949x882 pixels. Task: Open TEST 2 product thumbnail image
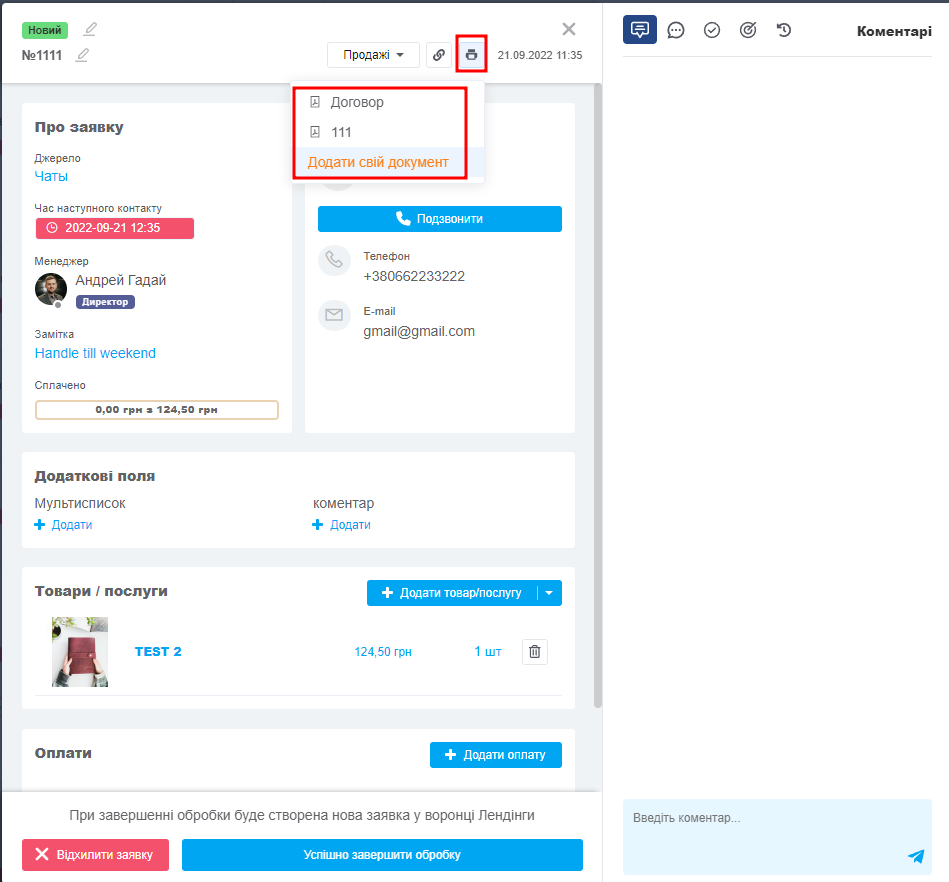click(80, 652)
